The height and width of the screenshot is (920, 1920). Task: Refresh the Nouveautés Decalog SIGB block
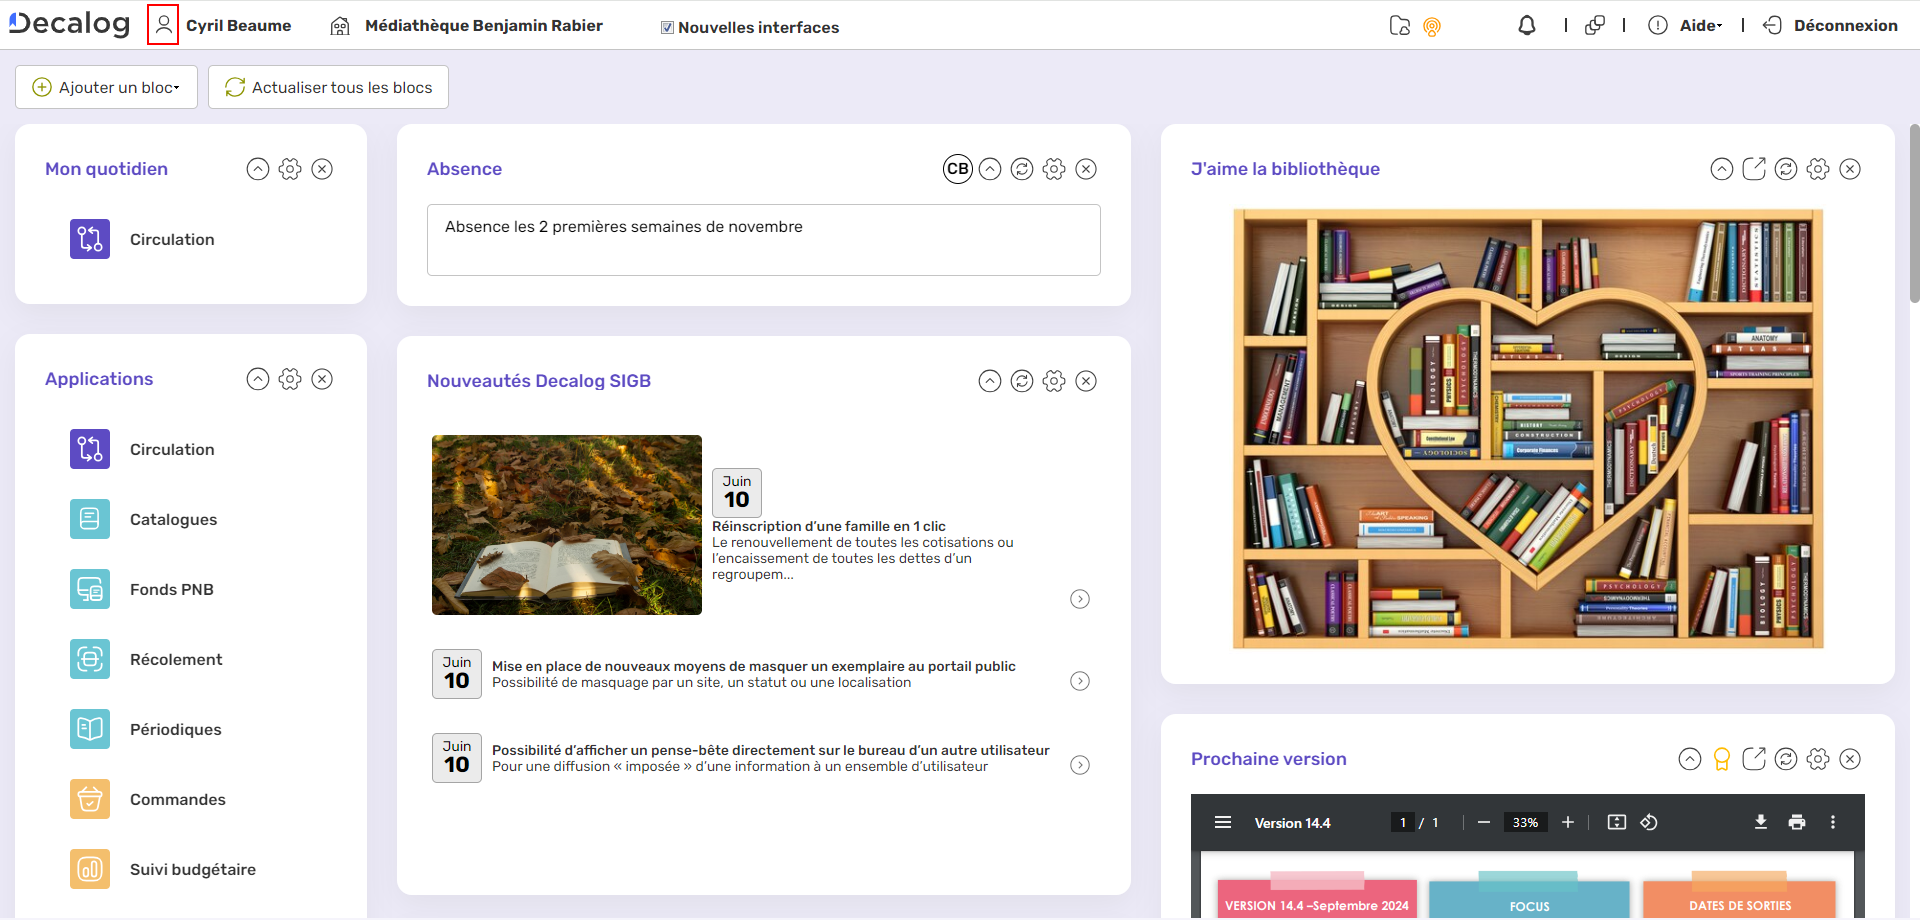(x=1021, y=381)
